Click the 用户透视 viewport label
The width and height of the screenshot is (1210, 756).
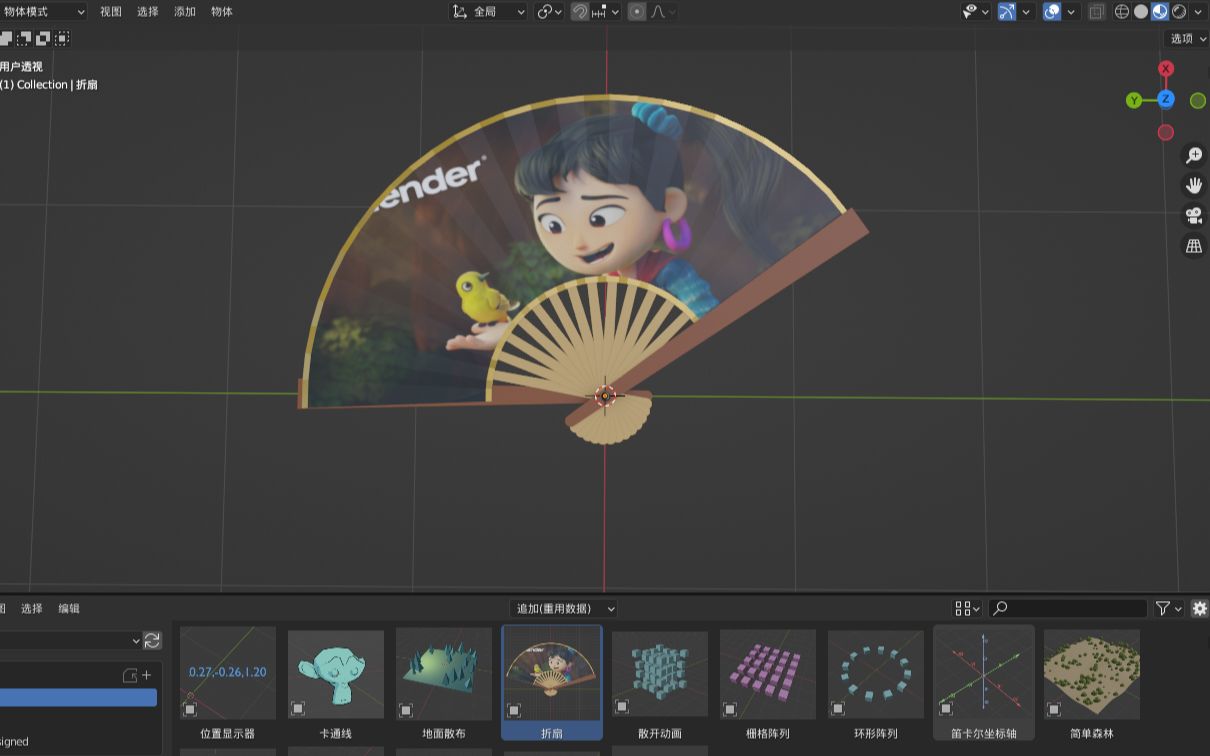(x=21, y=67)
